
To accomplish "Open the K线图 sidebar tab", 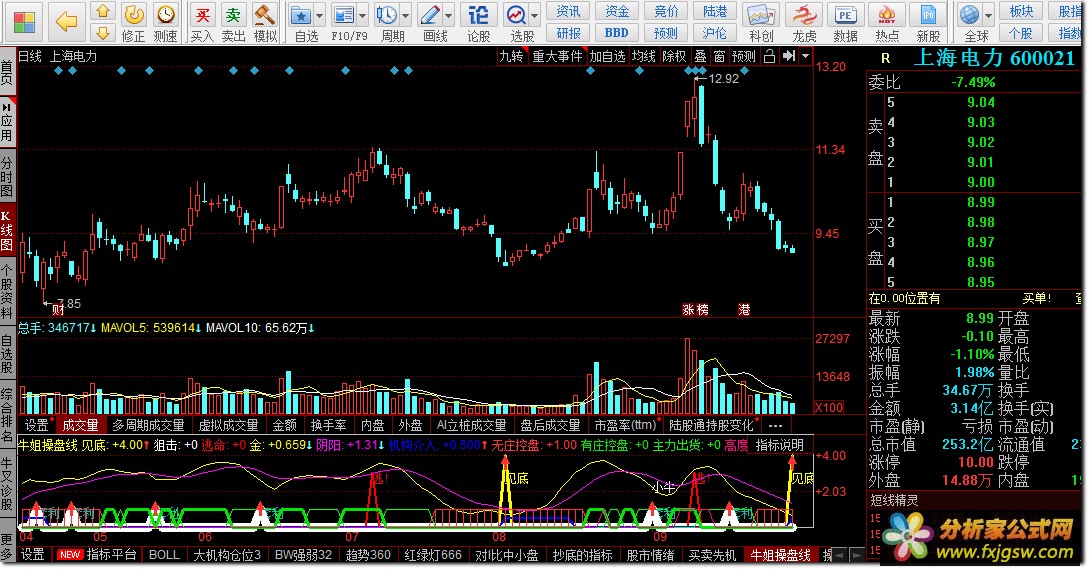I will [7, 229].
